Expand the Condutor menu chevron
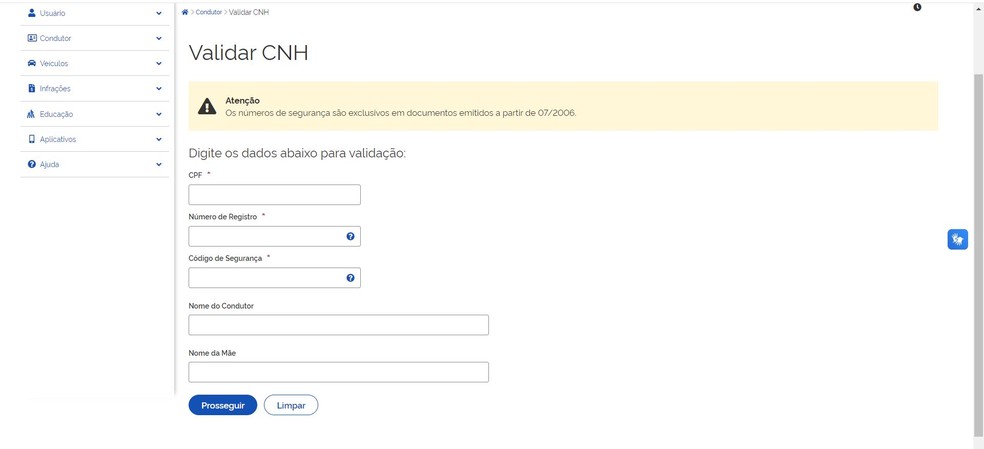Screen dimensions: 984x449 coord(159,38)
